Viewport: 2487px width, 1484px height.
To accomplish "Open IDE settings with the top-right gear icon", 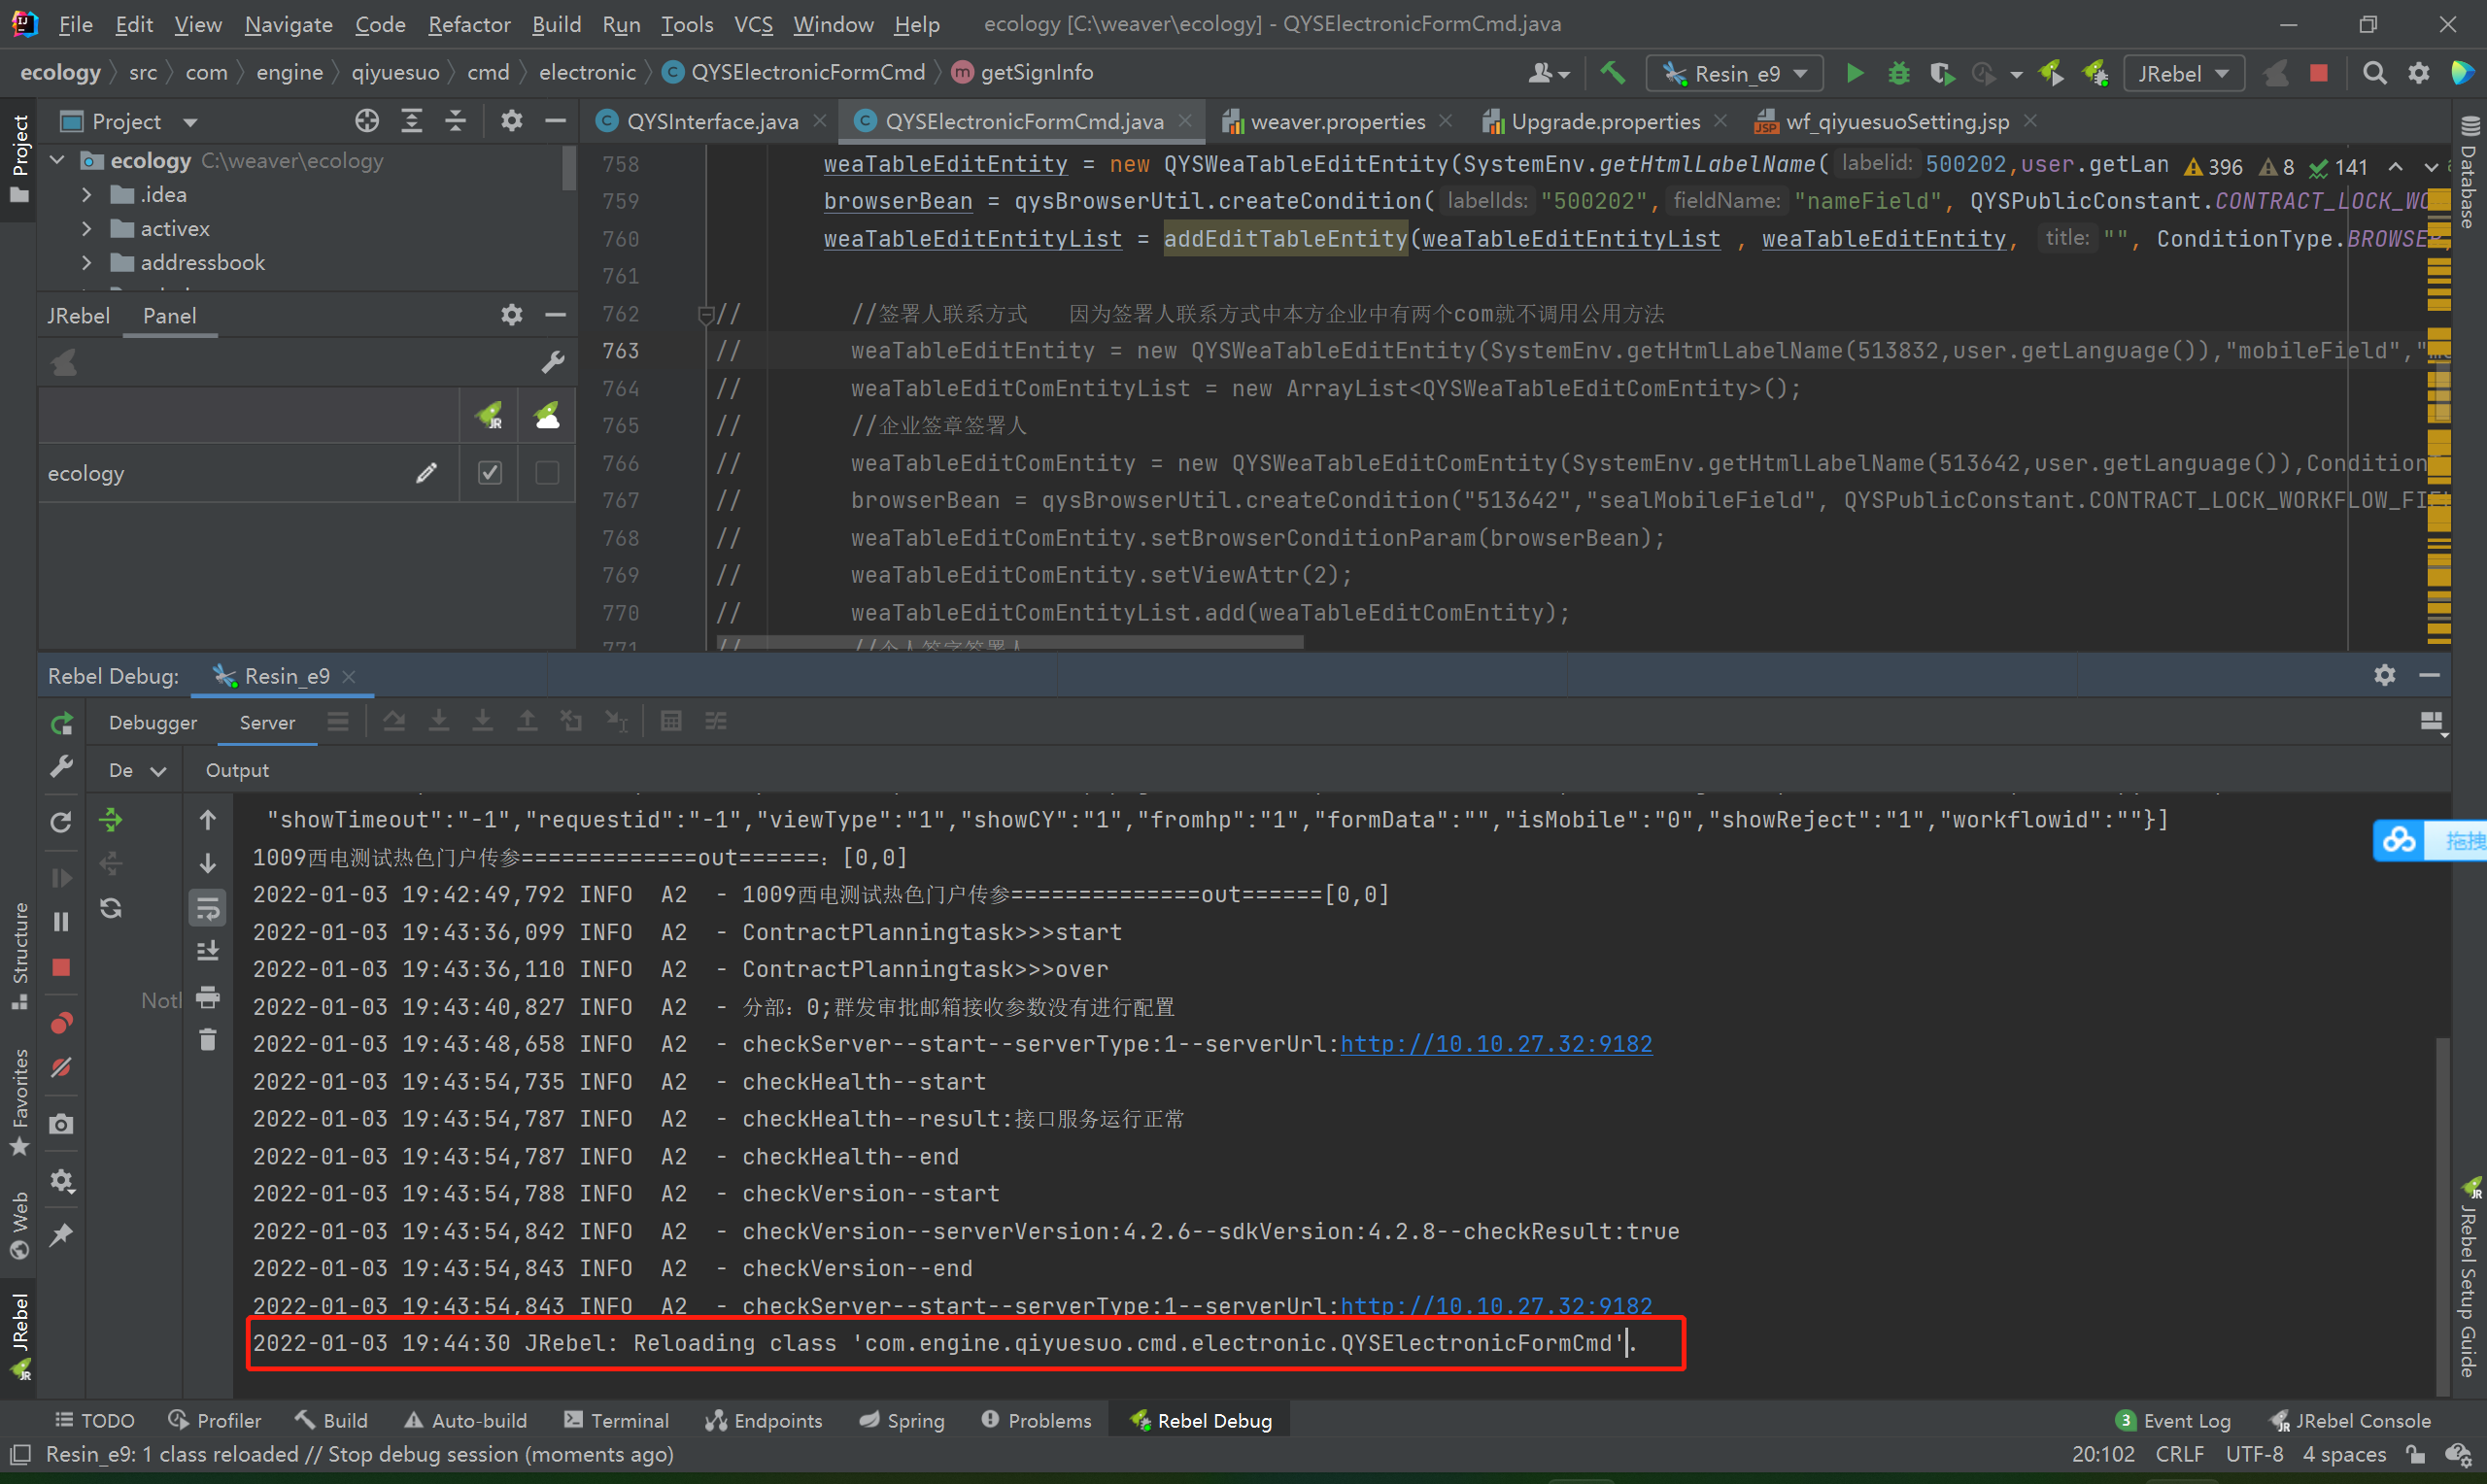I will (x=2418, y=73).
